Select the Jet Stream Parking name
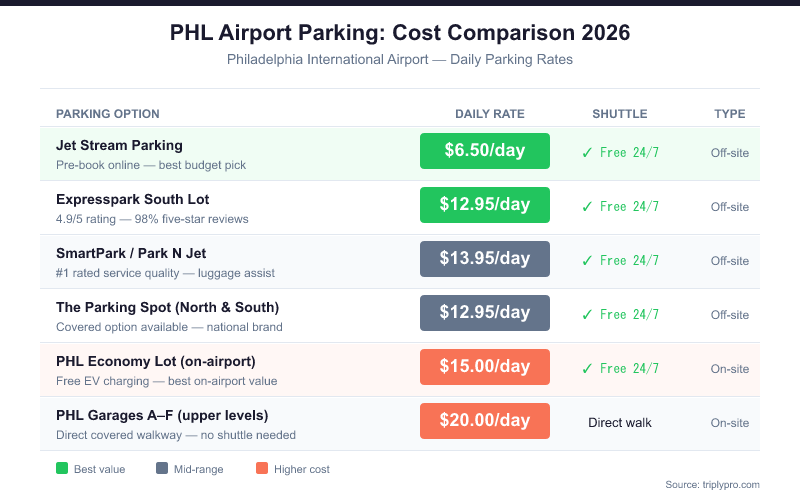 [x=120, y=145]
